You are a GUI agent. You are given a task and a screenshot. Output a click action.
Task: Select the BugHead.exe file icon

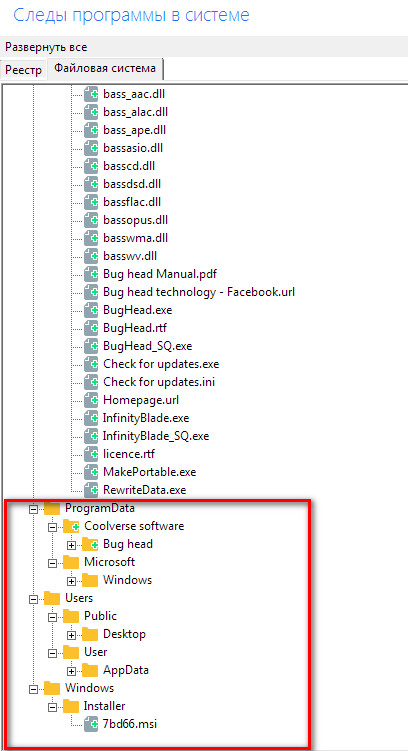tap(91, 310)
